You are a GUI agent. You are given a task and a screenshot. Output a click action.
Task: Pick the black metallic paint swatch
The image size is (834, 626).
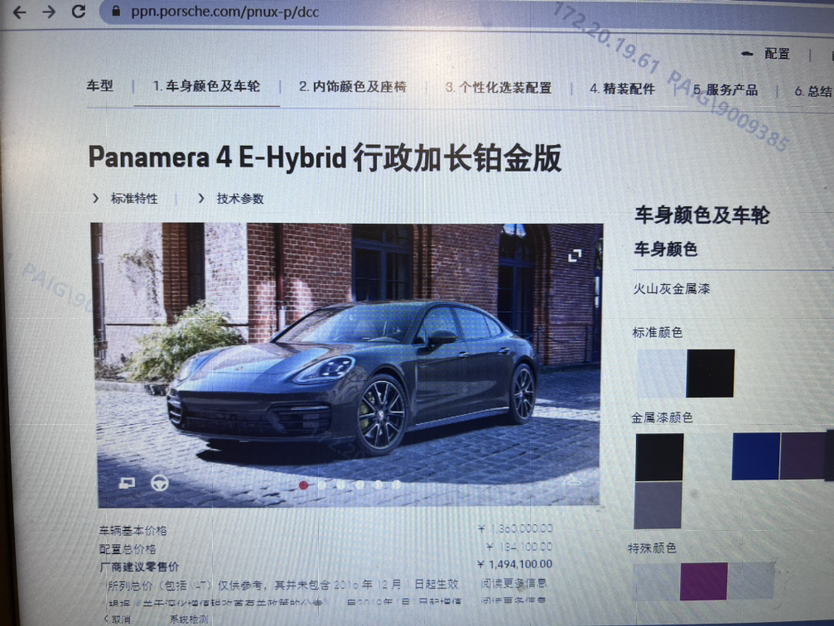(659, 457)
